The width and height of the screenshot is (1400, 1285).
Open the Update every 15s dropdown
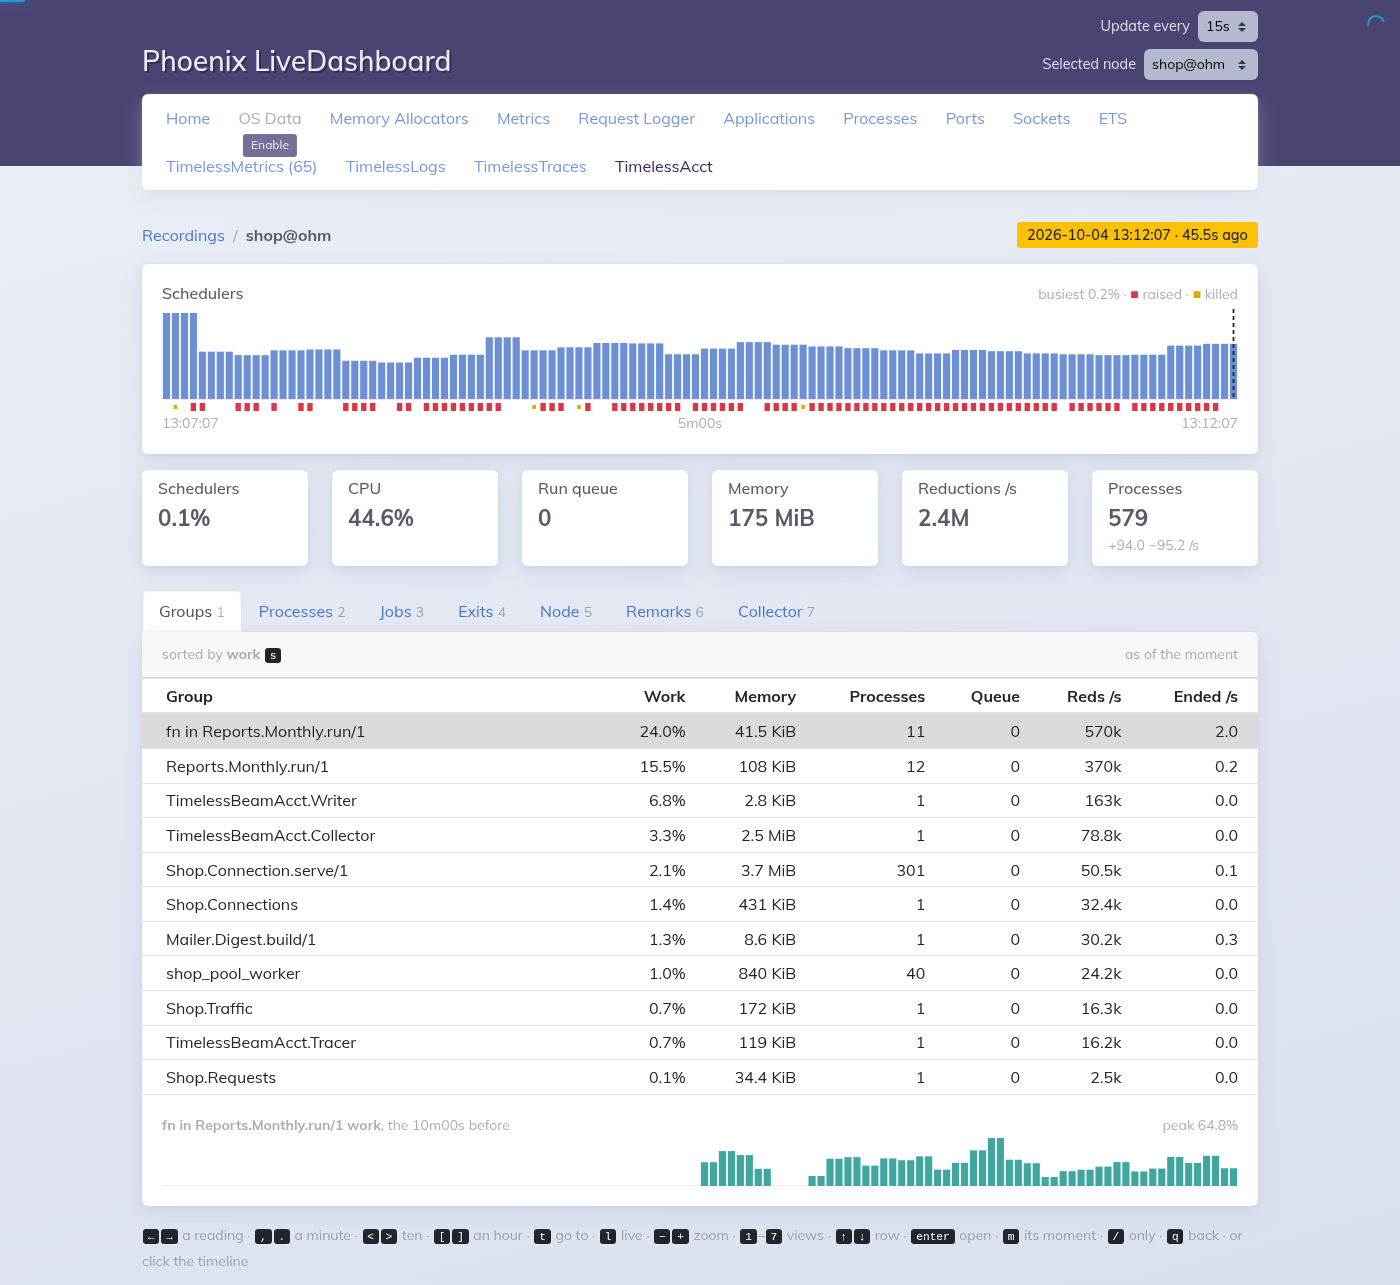(1227, 27)
